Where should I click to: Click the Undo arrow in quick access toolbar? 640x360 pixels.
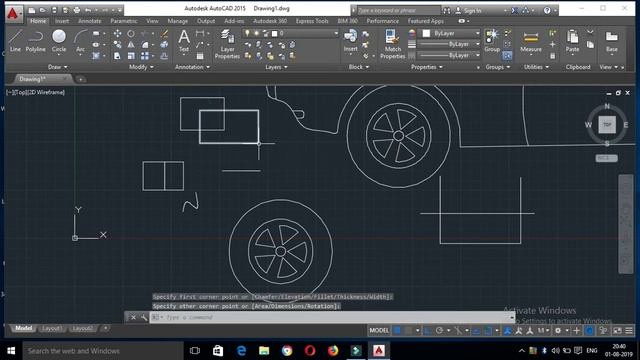pos(88,10)
